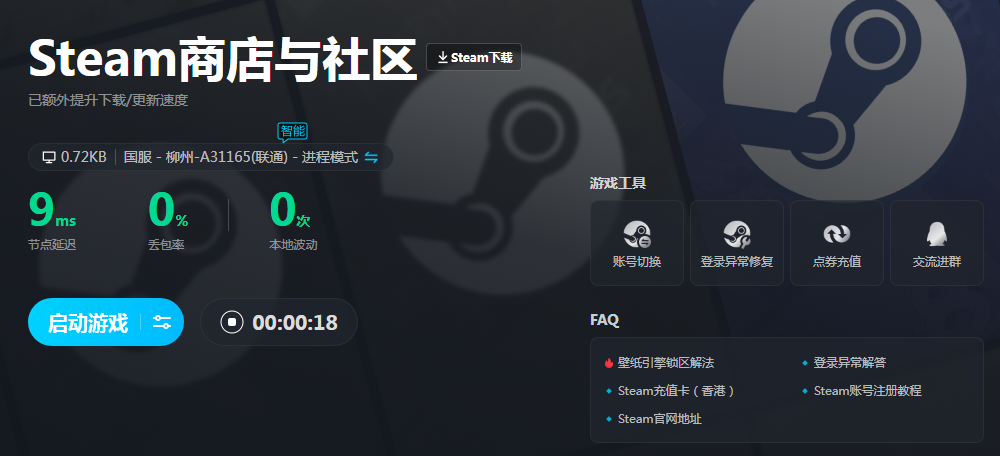Click the monitor icon next to 0.72KB
Image resolution: width=1000 pixels, height=456 pixels.
tap(49, 157)
